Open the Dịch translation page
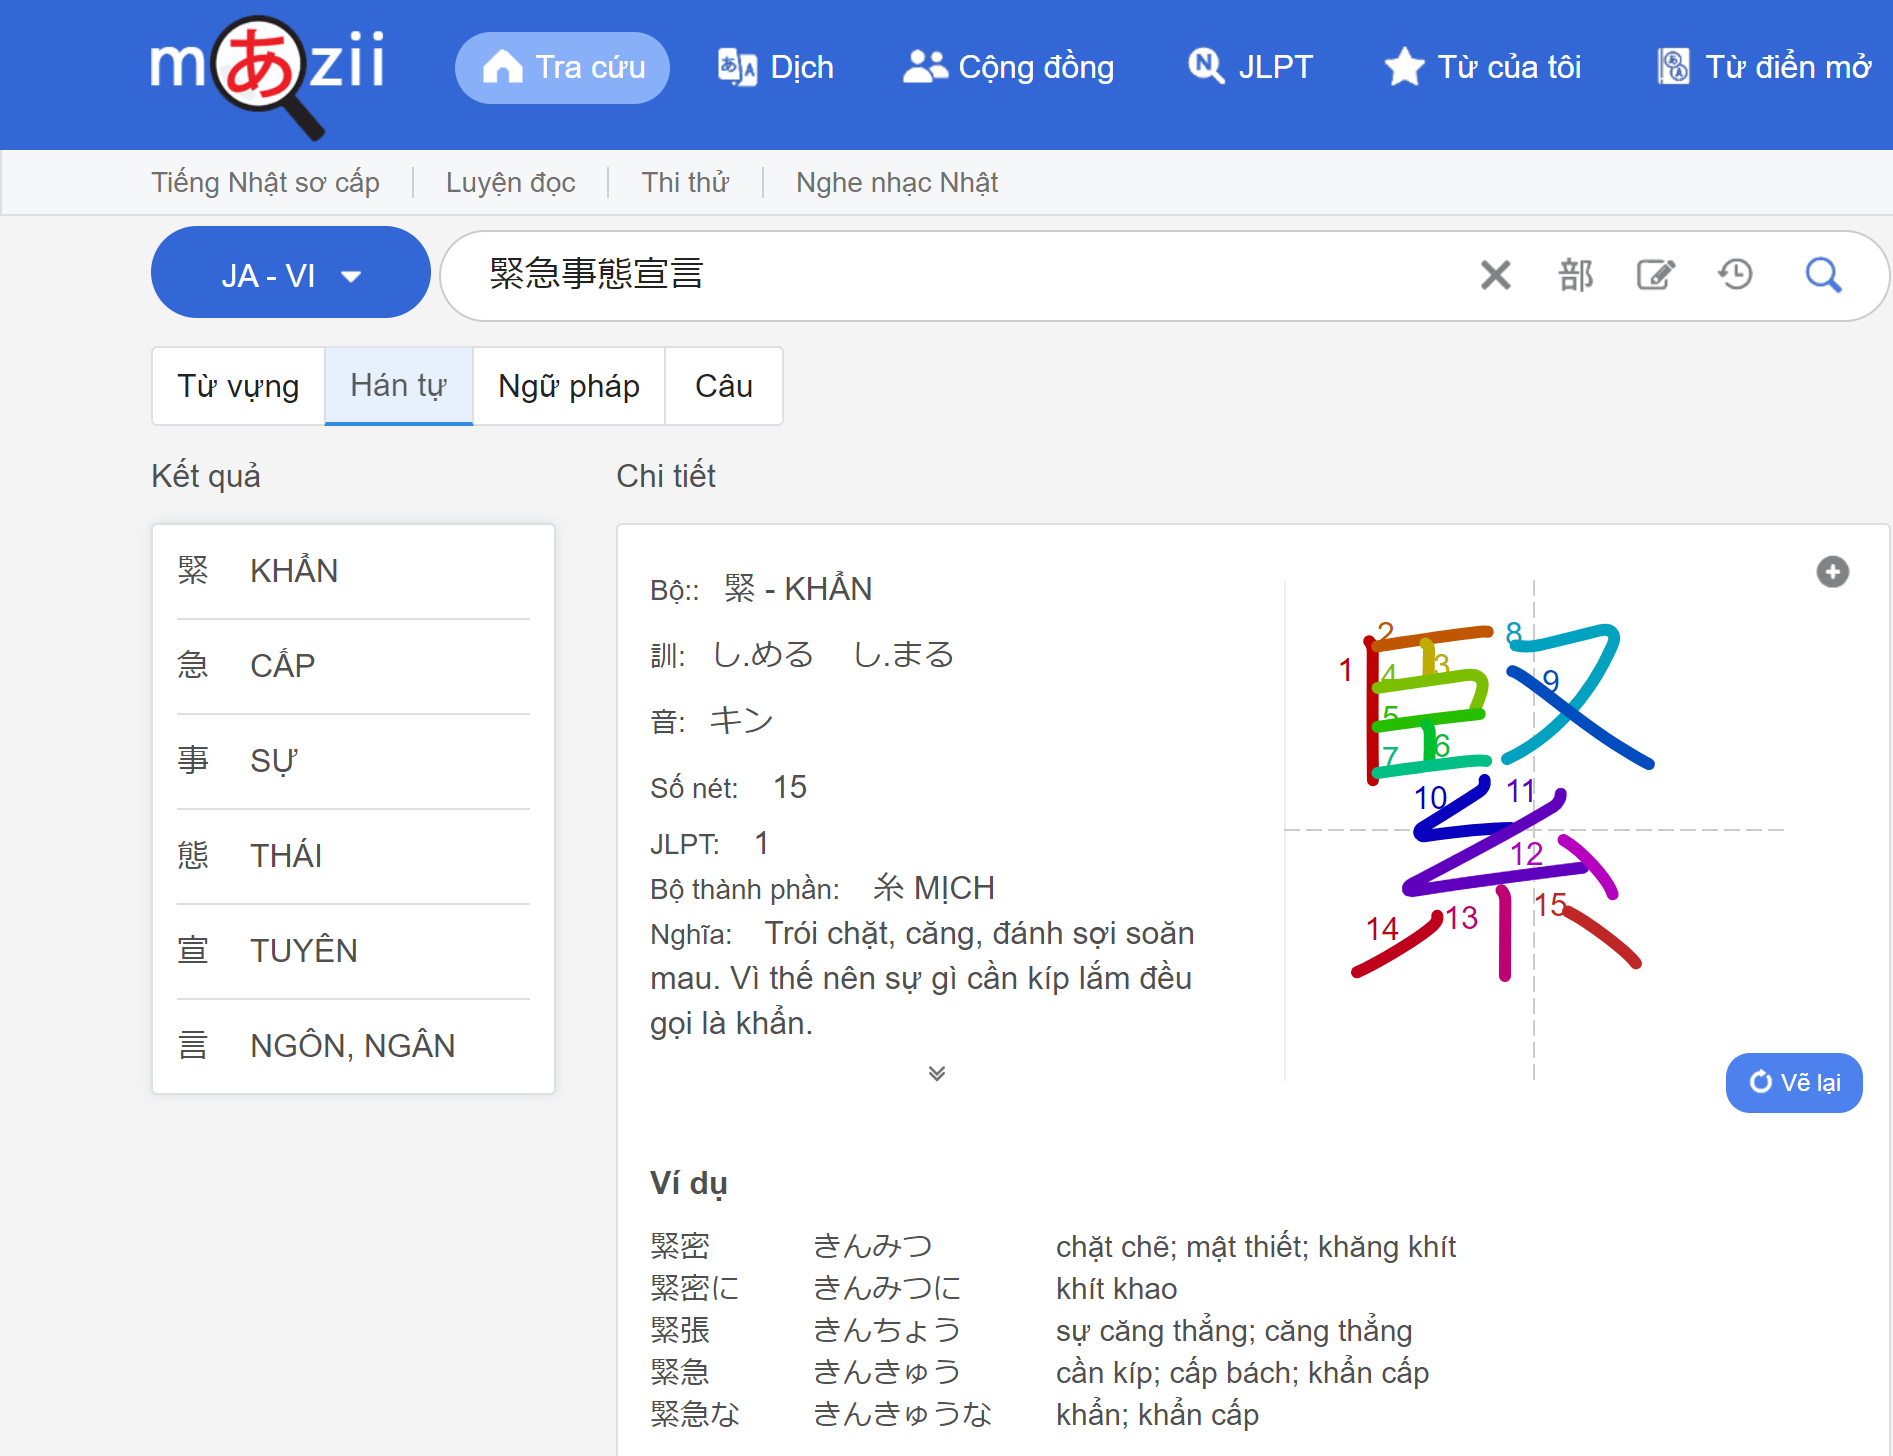Screen dimensions: 1893x1456 coord(776,67)
